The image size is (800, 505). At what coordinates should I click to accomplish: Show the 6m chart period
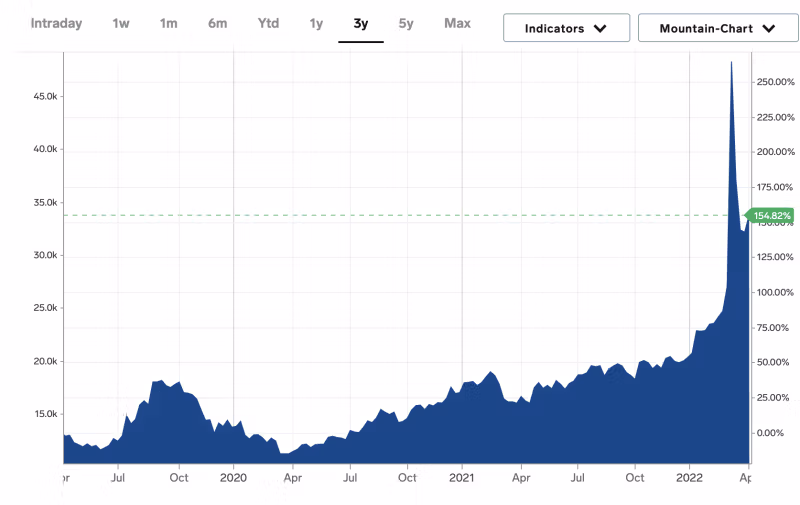(x=217, y=23)
